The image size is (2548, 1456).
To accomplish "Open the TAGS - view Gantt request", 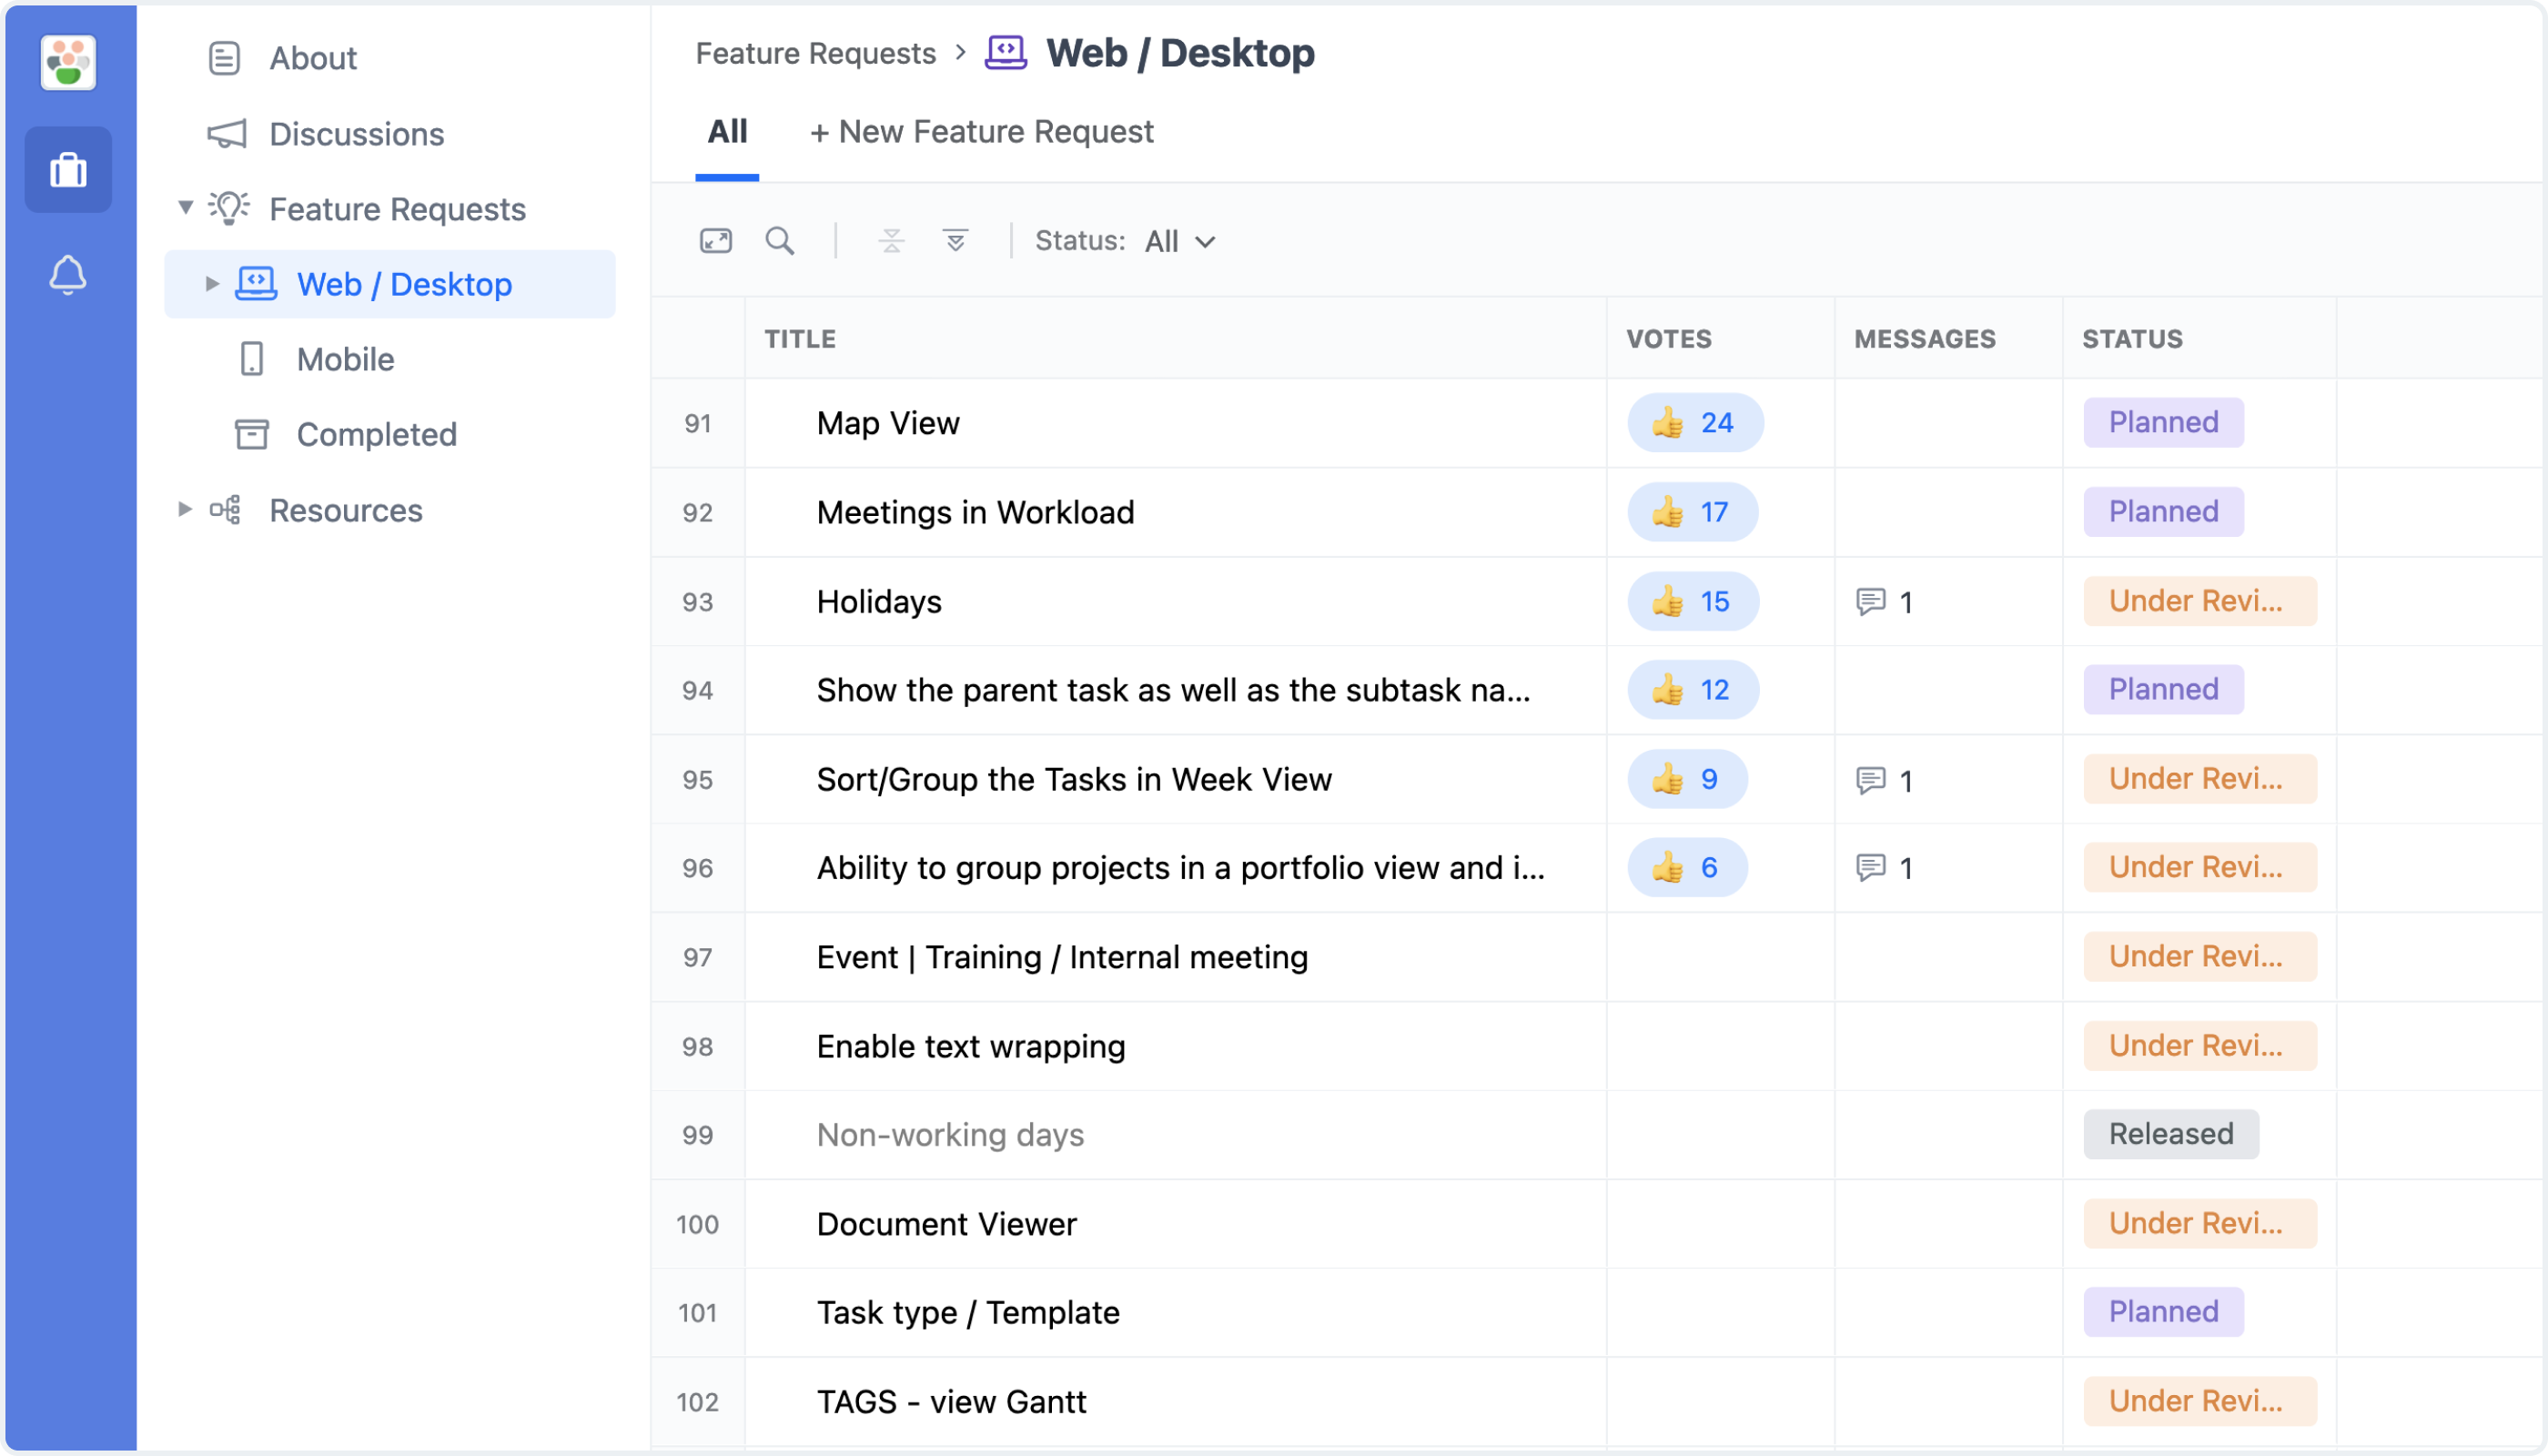I will [x=951, y=1401].
